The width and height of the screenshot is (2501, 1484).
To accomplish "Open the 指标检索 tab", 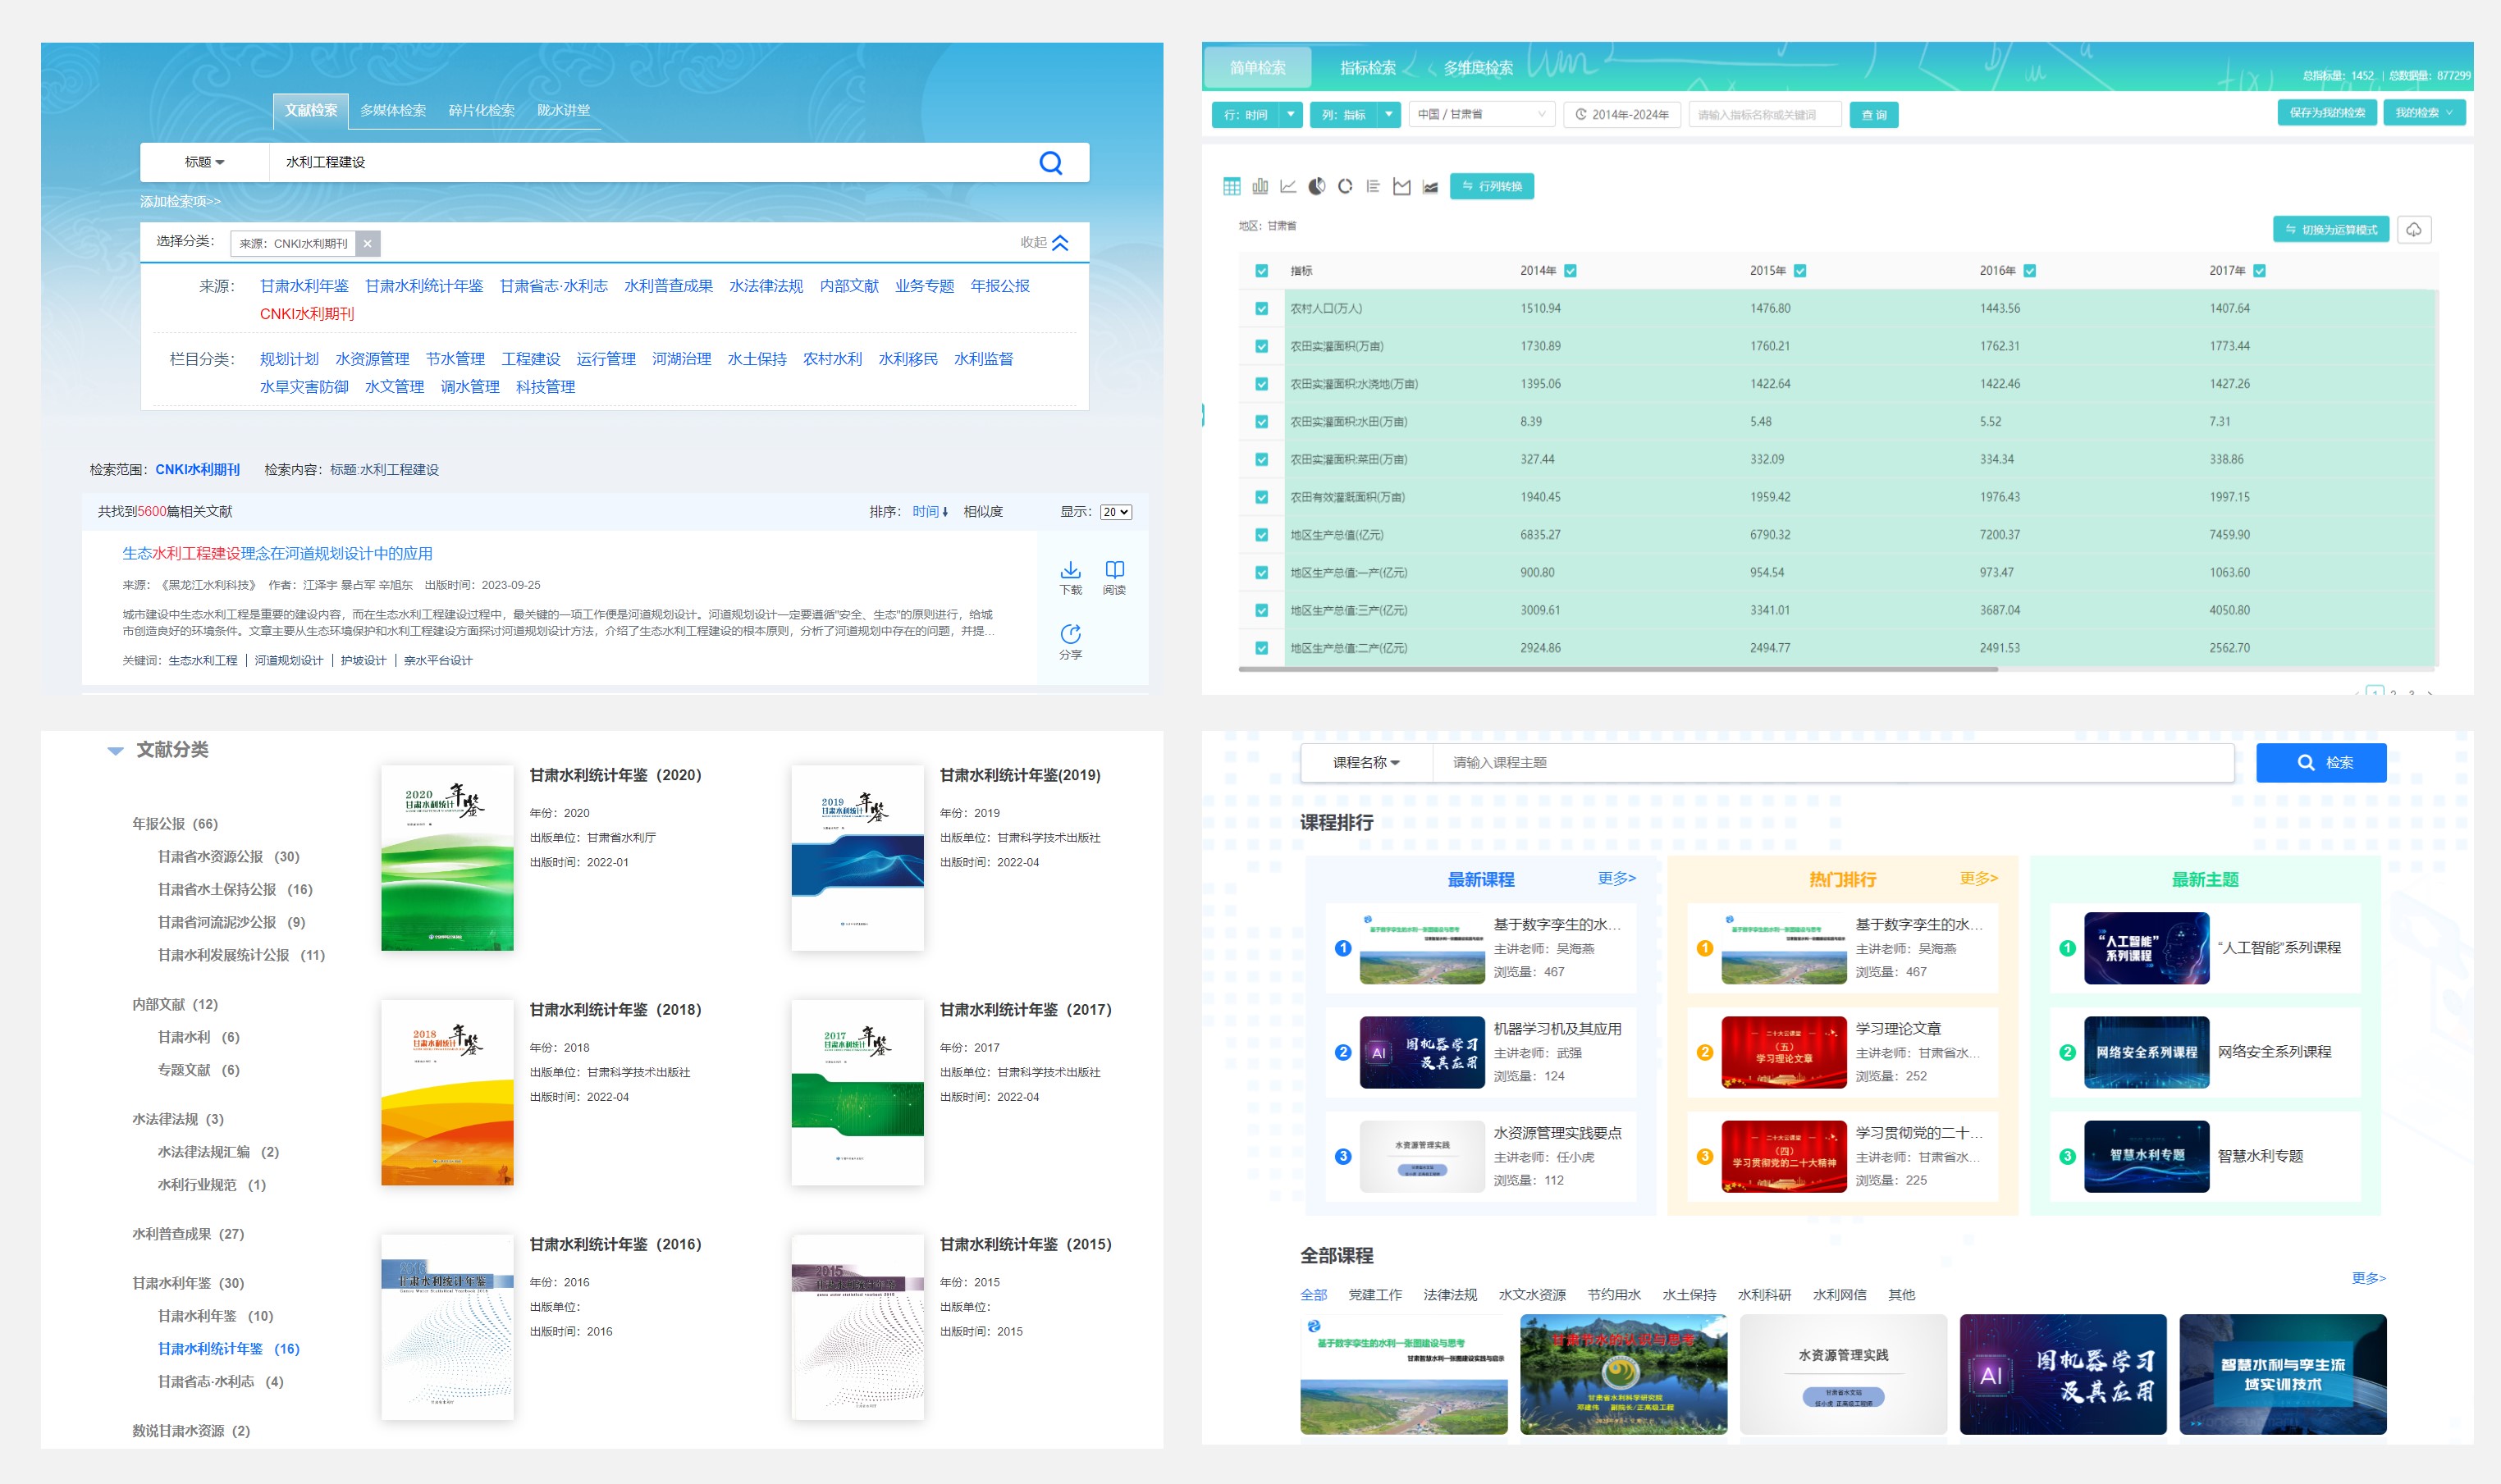I will pyautogui.click(x=1367, y=67).
